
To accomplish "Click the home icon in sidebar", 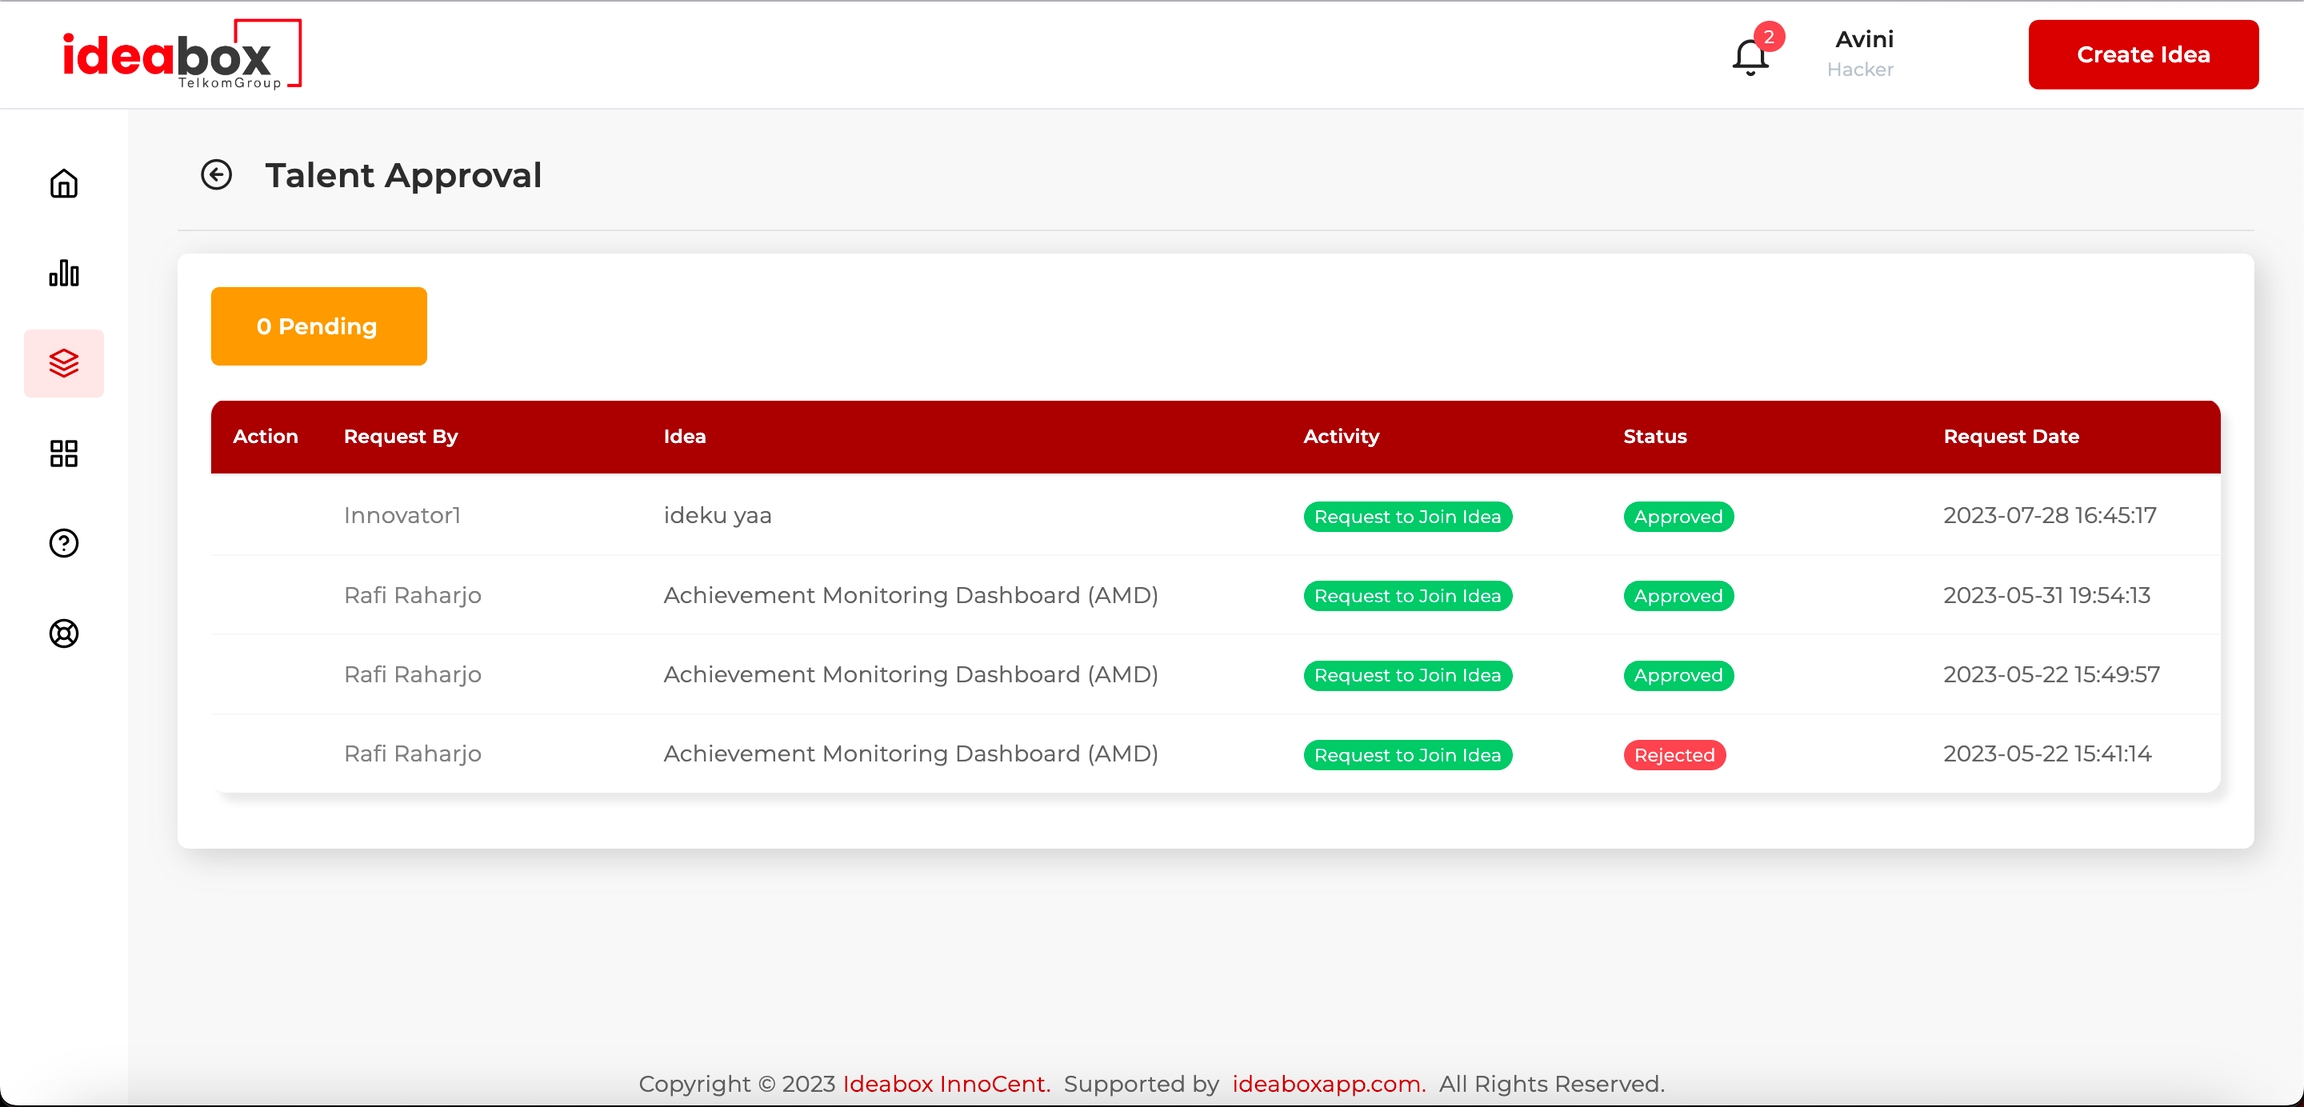I will tap(64, 184).
